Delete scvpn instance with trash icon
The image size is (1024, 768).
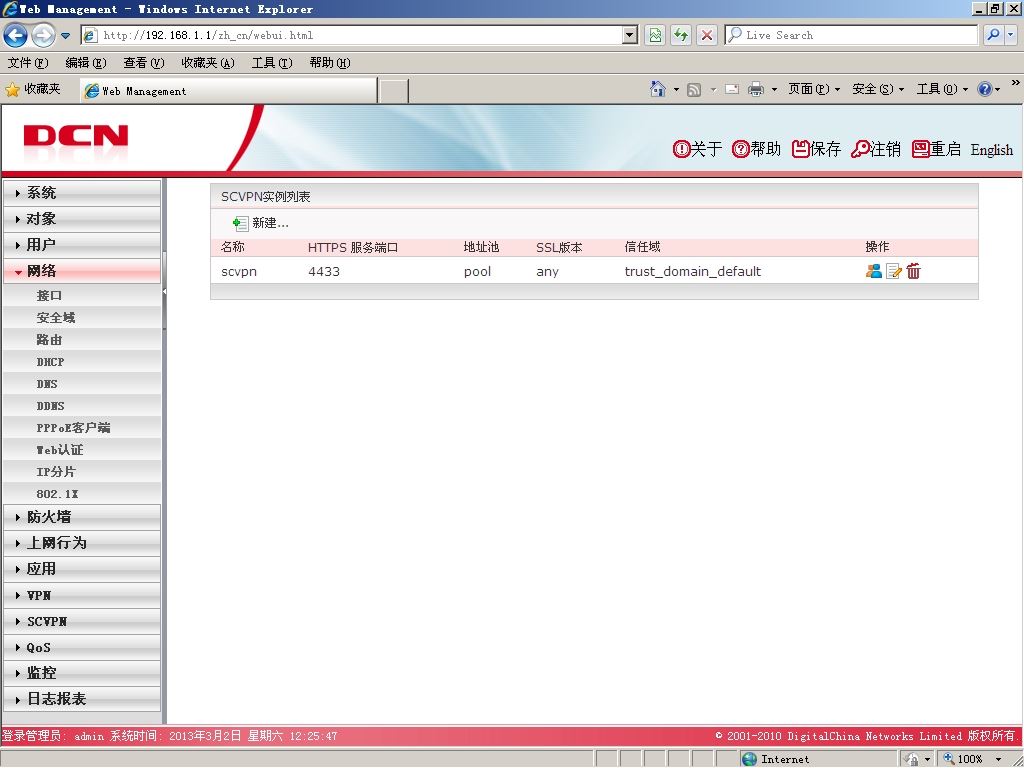(x=914, y=271)
